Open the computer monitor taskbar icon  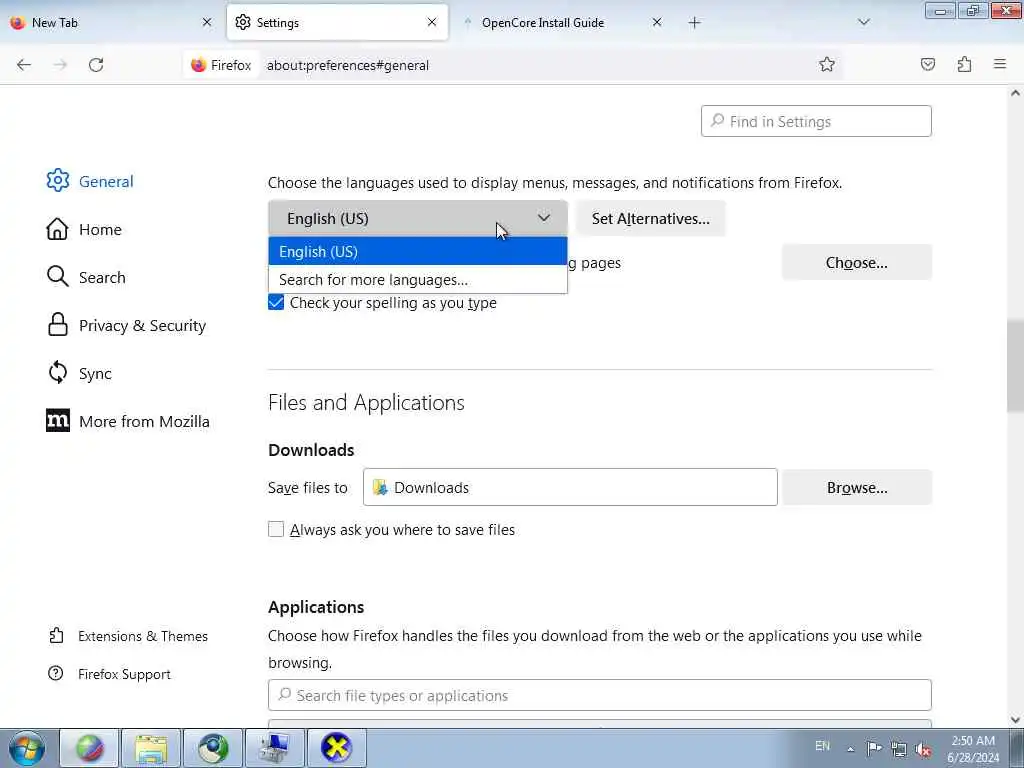click(274, 748)
